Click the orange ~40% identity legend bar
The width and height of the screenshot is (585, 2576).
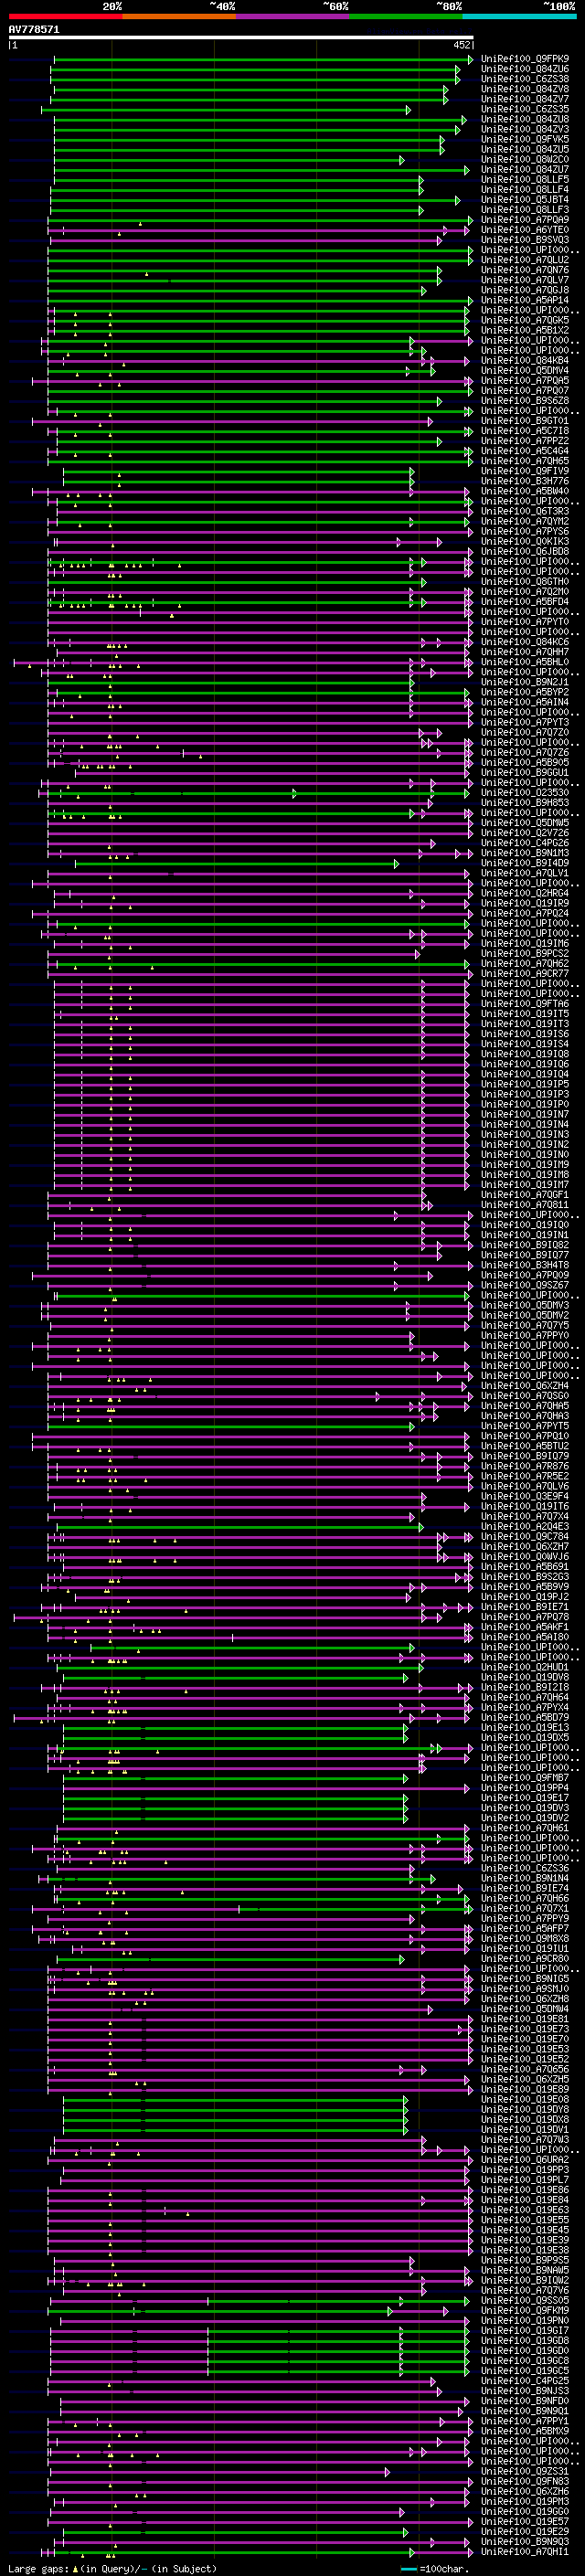tap(179, 16)
